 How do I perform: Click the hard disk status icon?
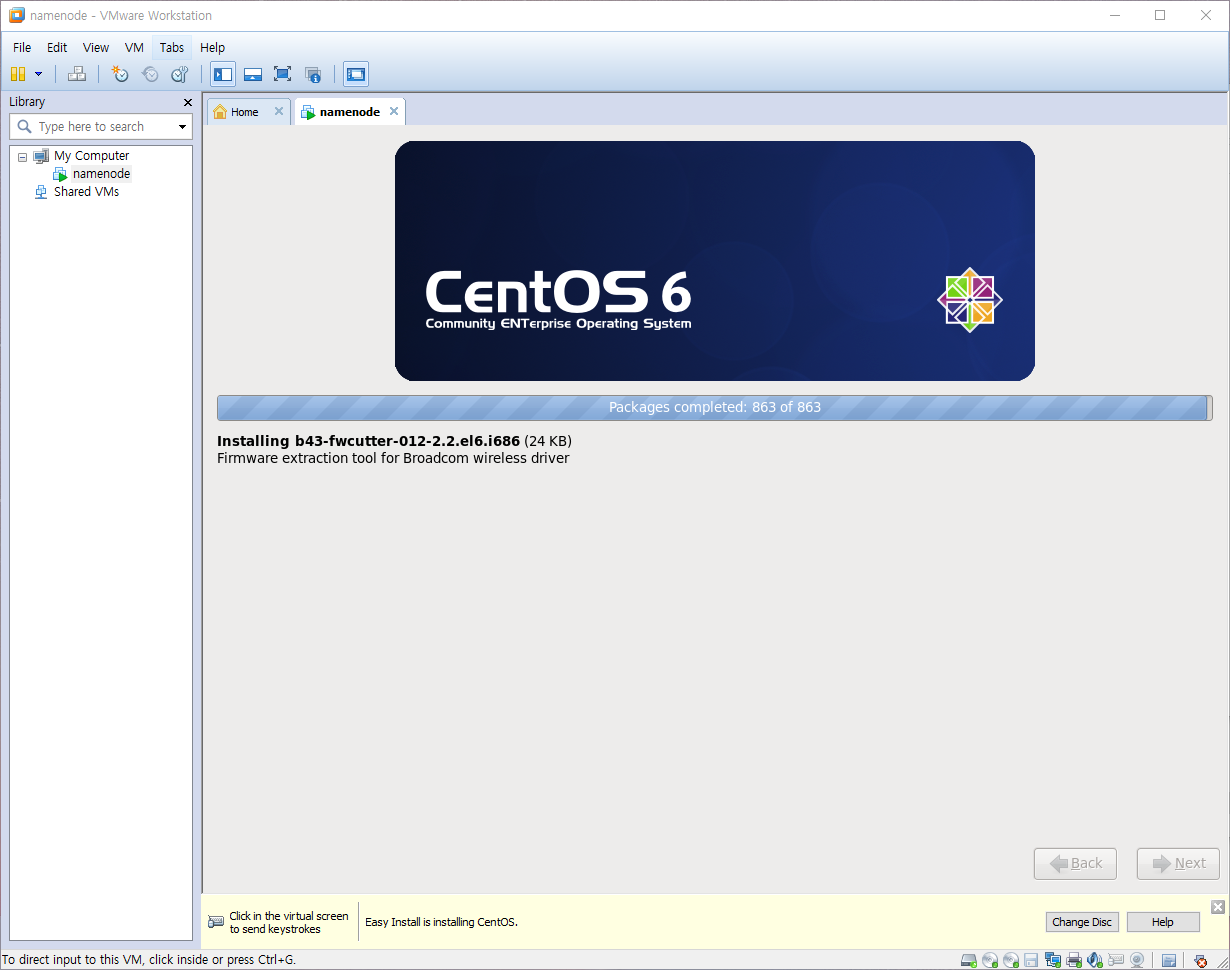(x=968, y=960)
